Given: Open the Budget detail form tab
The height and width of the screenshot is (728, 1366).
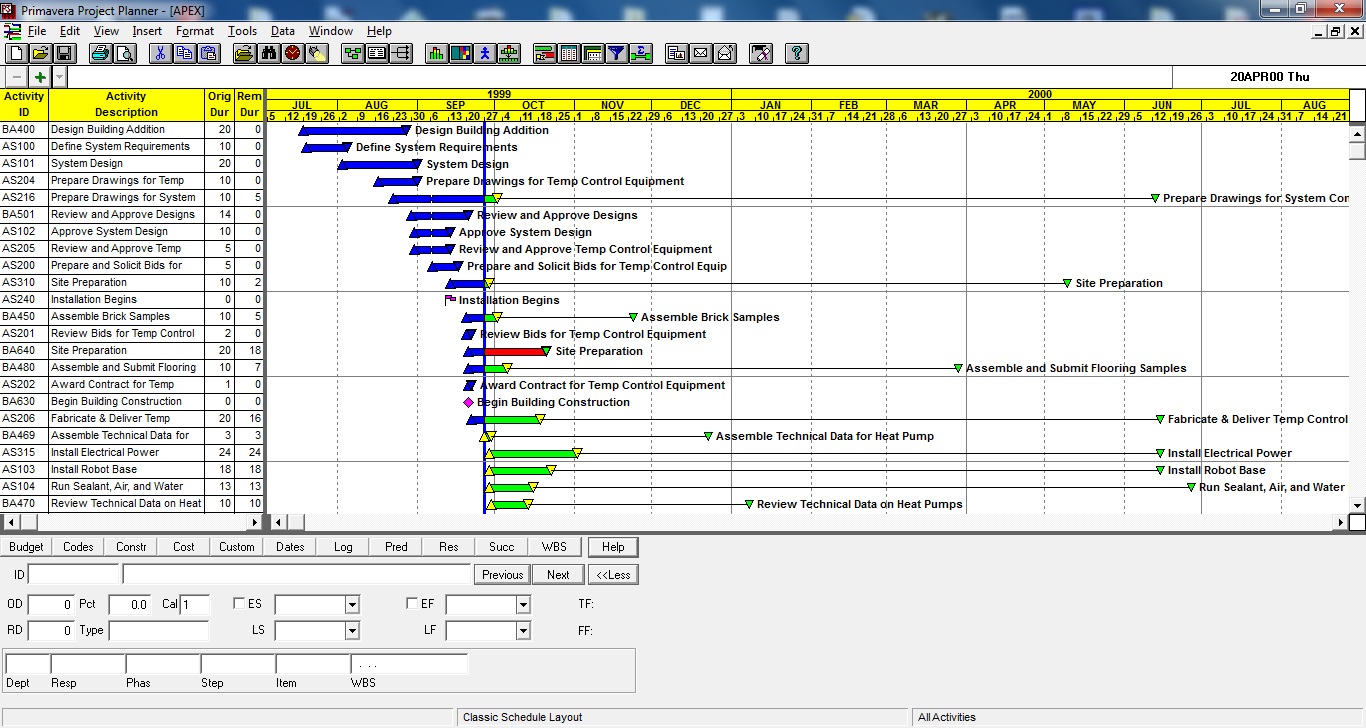Looking at the screenshot, I should tap(26, 547).
